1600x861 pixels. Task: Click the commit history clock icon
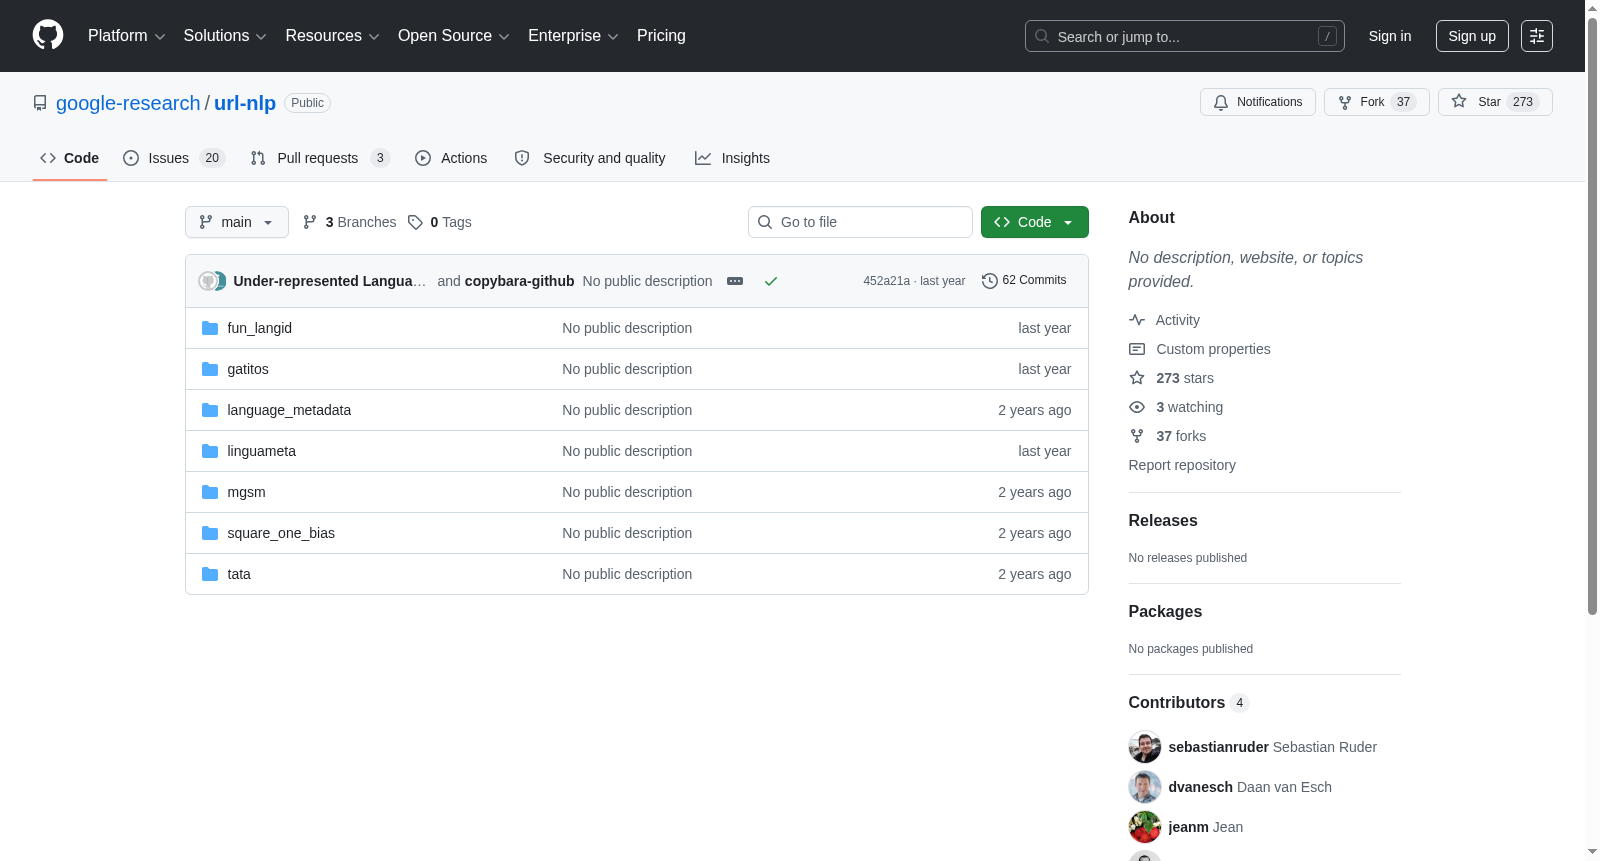point(990,281)
